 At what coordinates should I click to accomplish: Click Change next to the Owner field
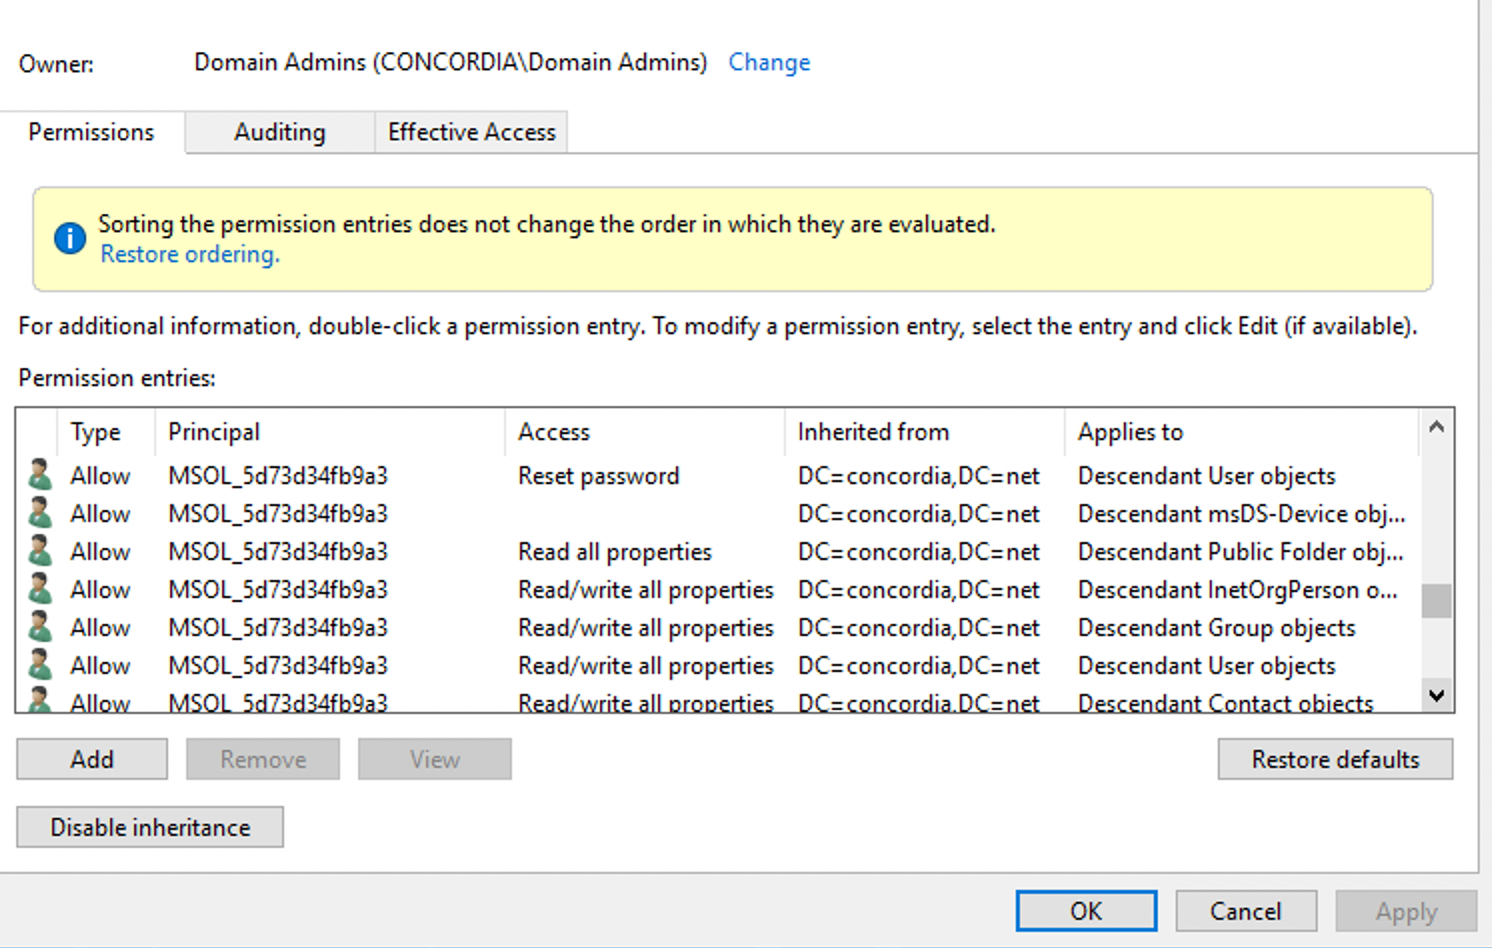[x=768, y=62]
